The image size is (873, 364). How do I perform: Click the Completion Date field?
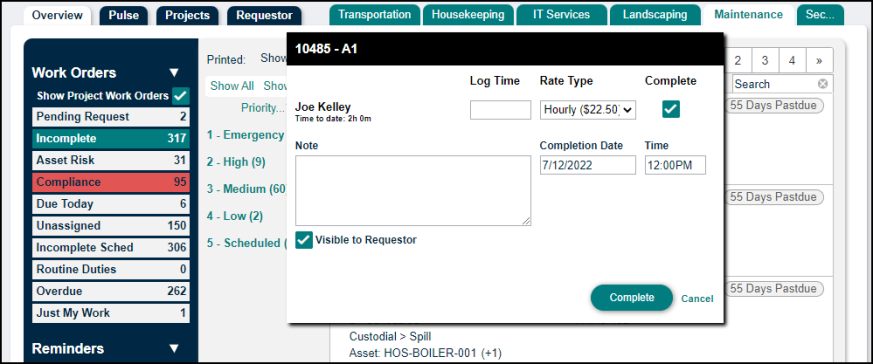pyautogui.click(x=587, y=165)
